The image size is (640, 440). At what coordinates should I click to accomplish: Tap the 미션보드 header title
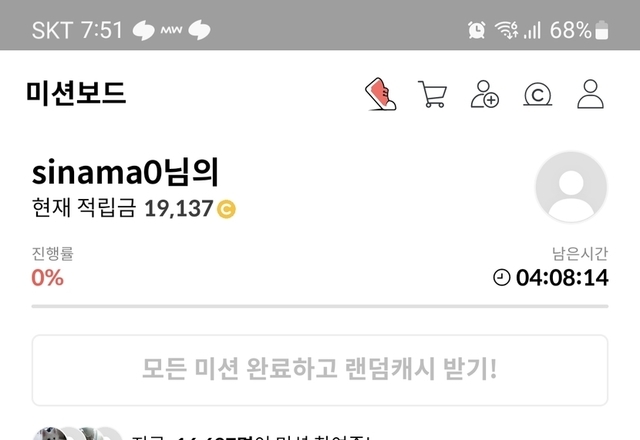point(76,93)
